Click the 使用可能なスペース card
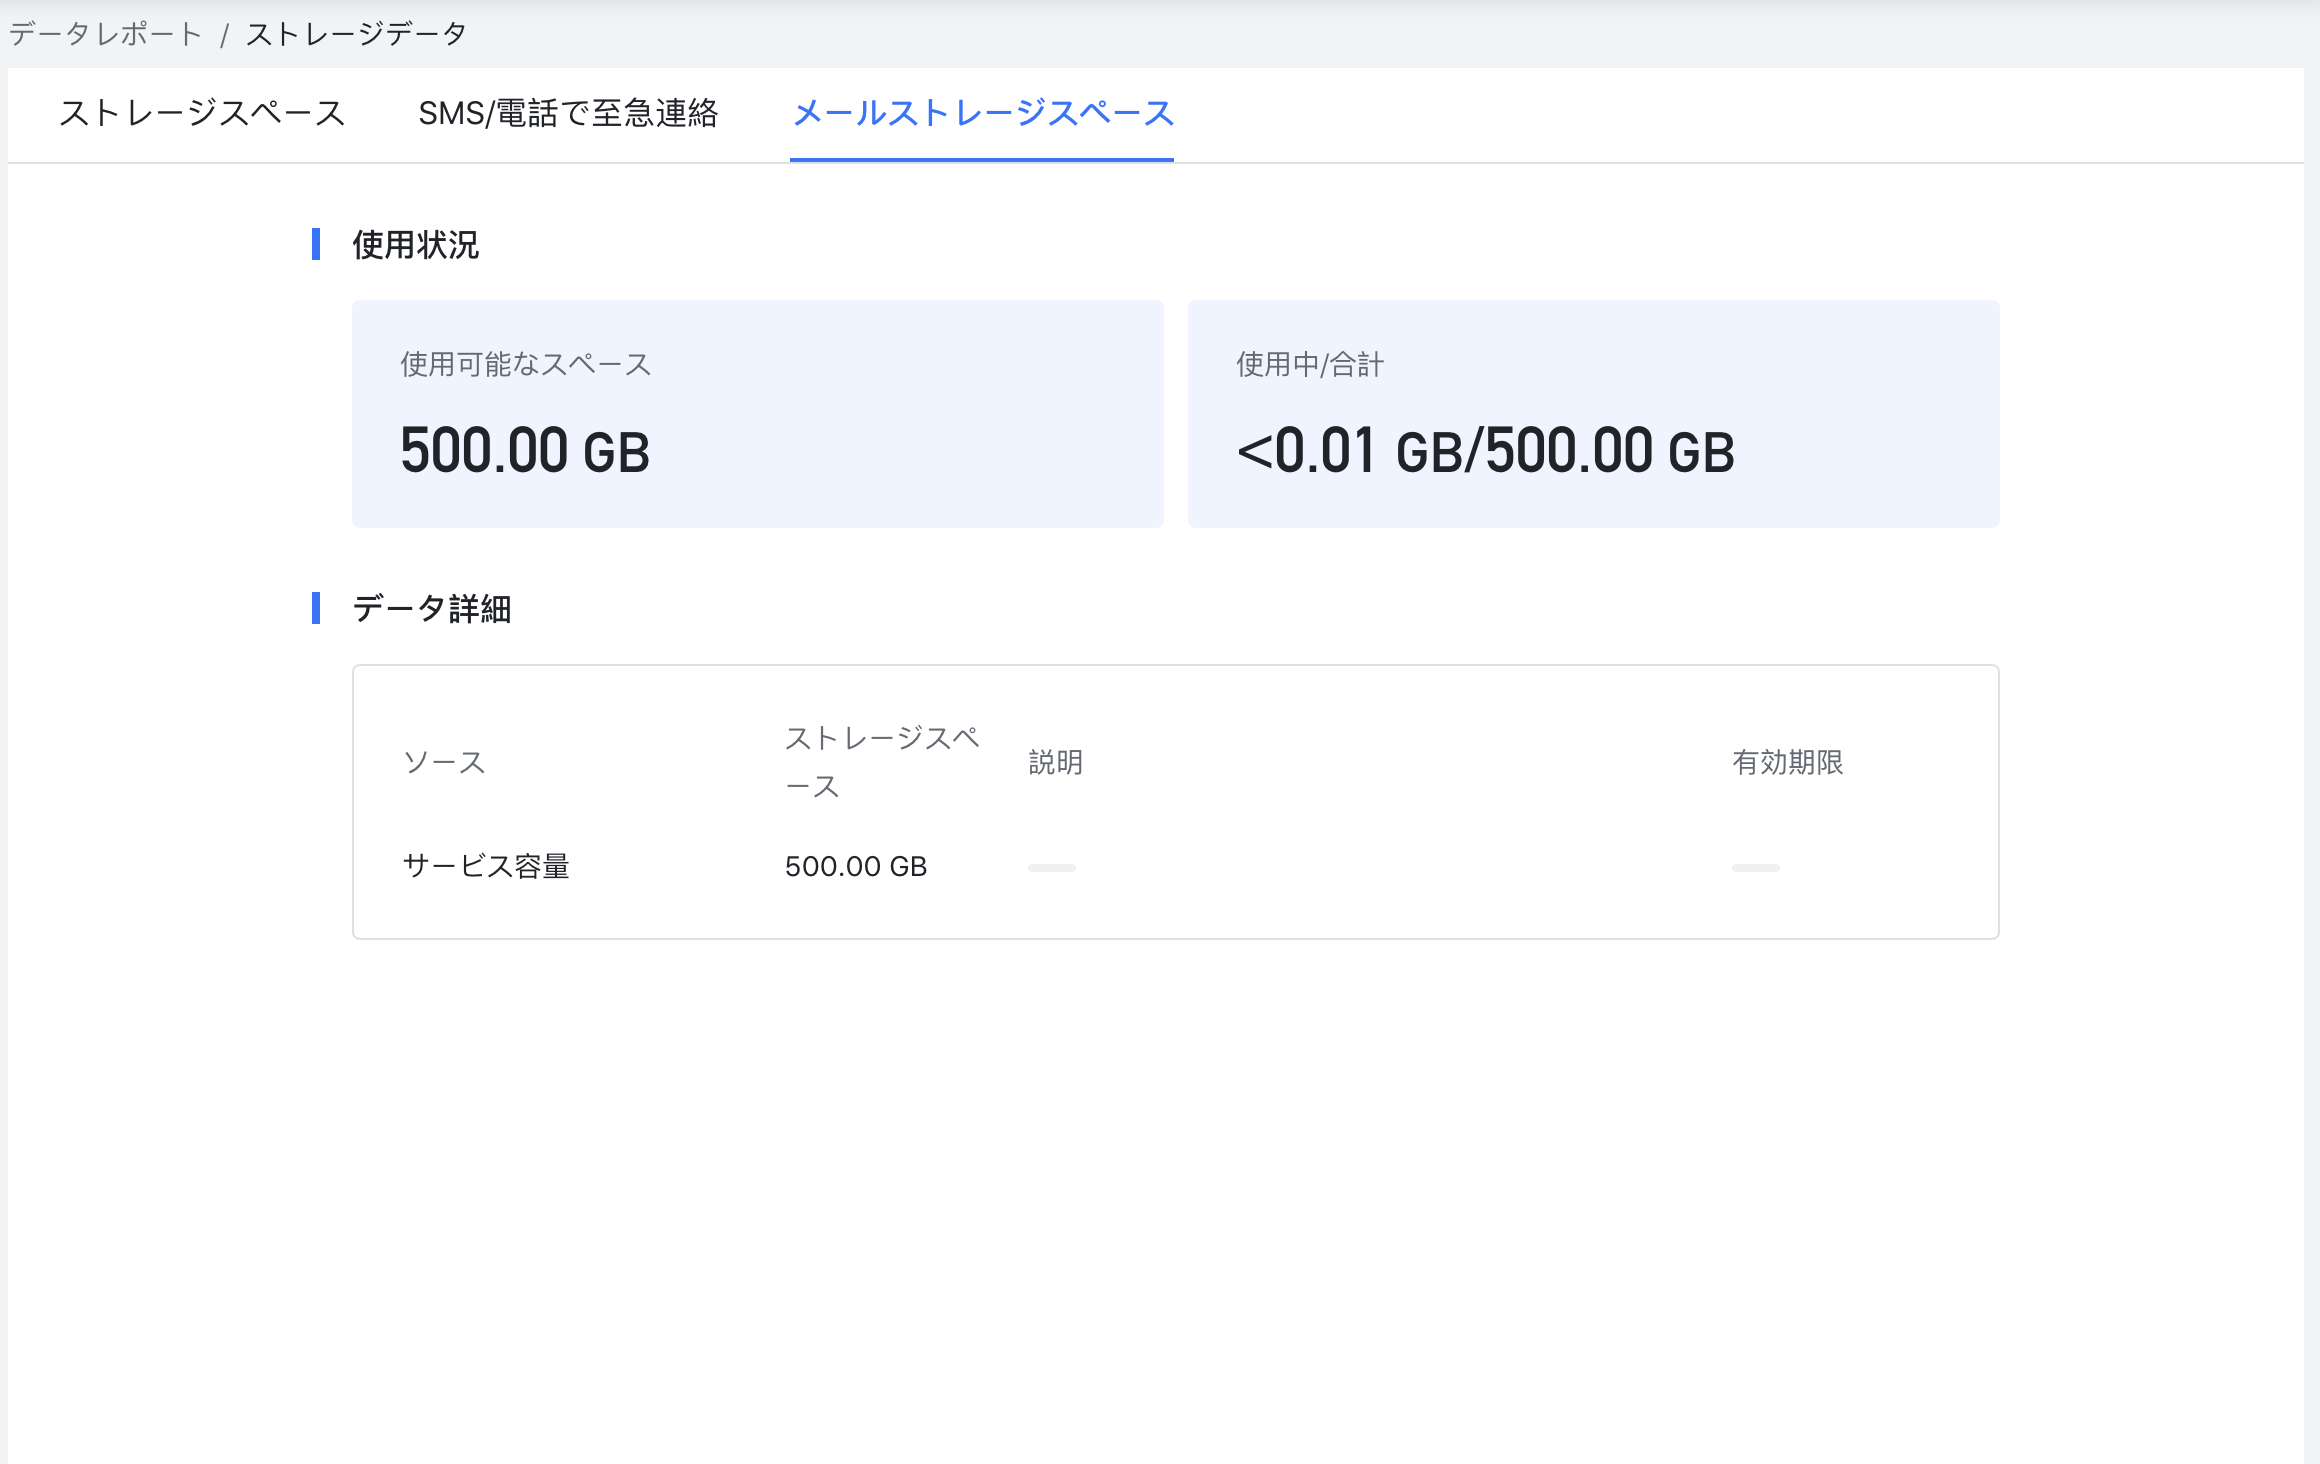Screen dimensions: 2320x1464 757,413
